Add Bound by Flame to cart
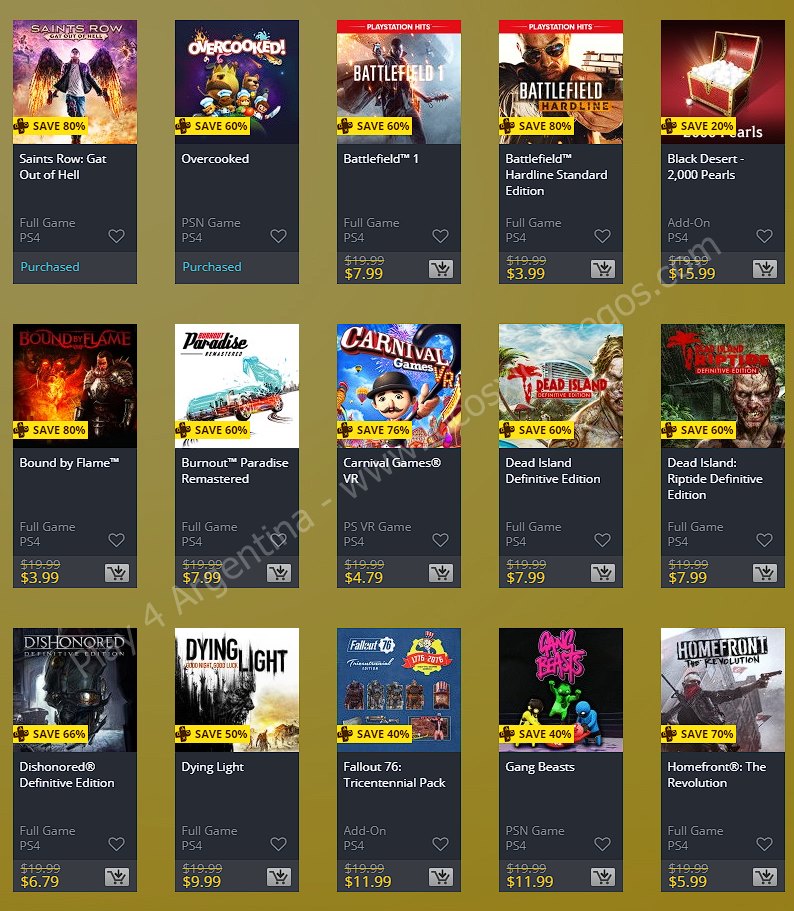The width and height of the screenshot is (794, 911). [117, 573]
